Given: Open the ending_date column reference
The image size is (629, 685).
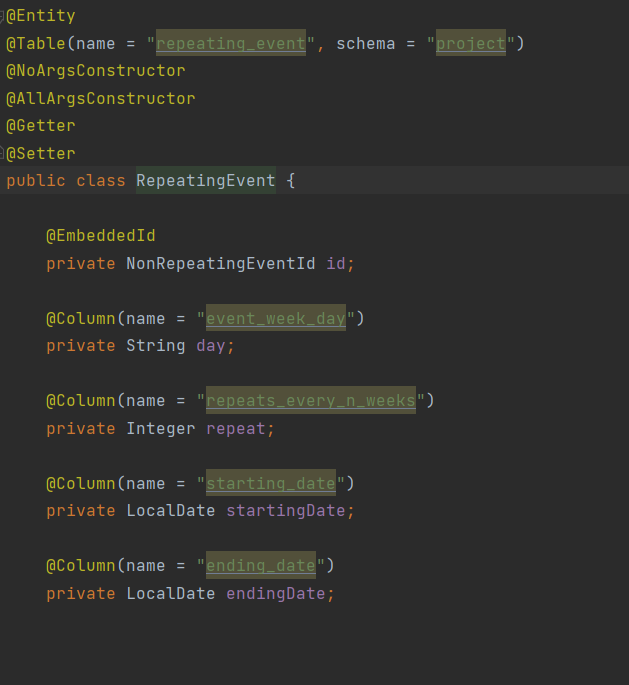Looking at the screenshot, I should coord(260,566).
